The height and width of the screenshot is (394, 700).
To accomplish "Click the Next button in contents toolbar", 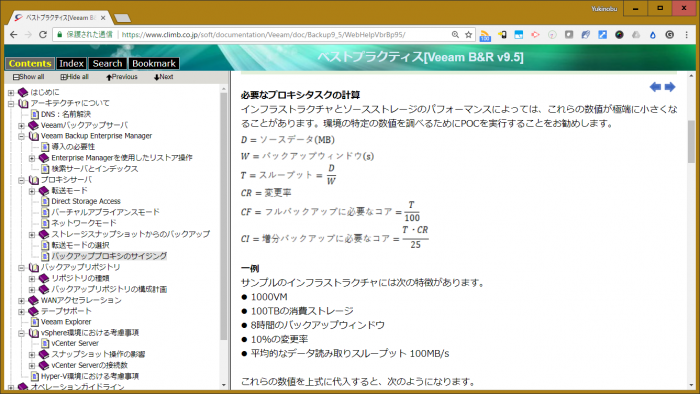I will pyautogui.click(x=163, y=77).
